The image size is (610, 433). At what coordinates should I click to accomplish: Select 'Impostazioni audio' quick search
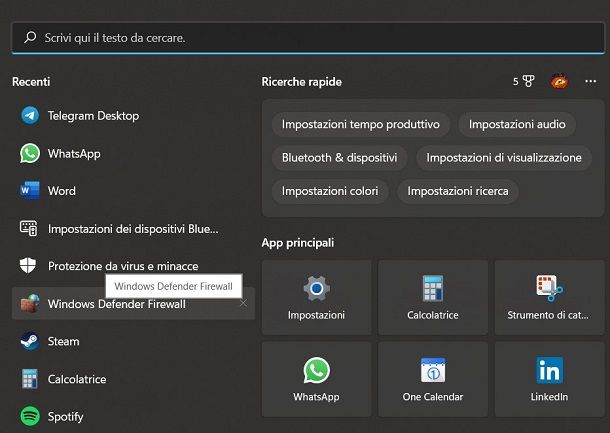click(x=517, y=124)
